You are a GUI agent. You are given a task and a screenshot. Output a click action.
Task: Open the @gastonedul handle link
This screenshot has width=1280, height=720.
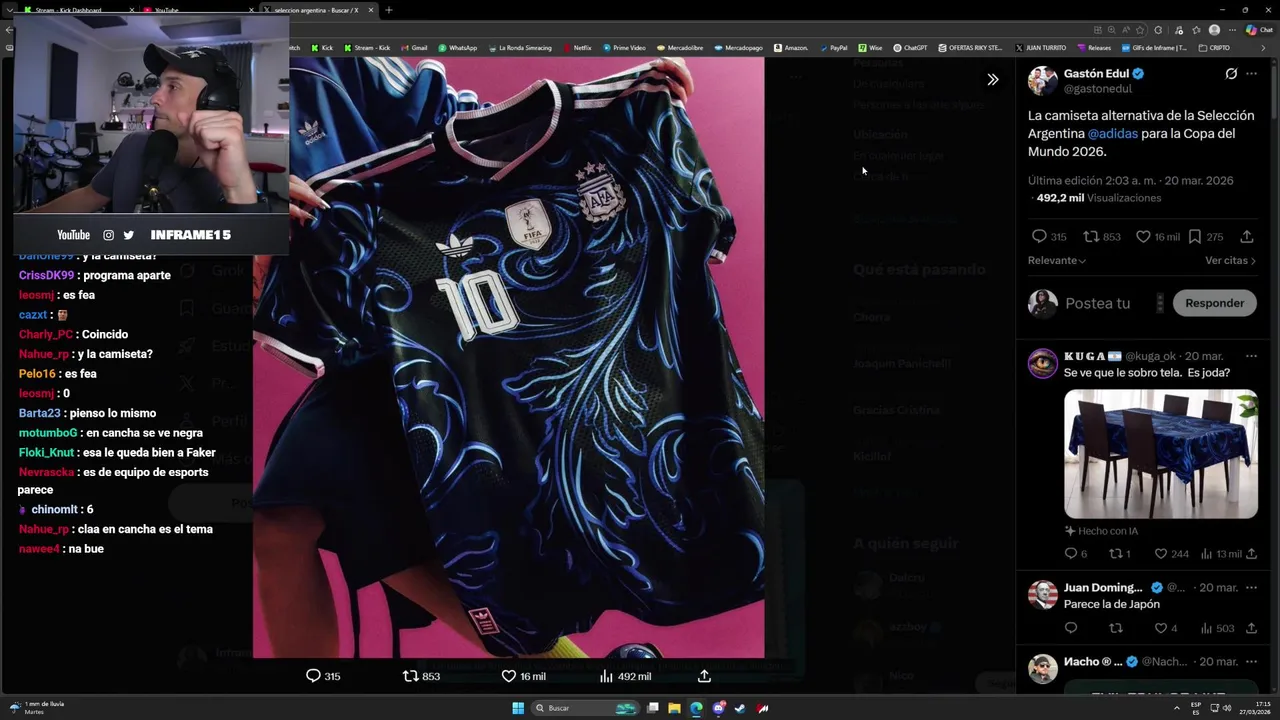(x=1098, y=89)
